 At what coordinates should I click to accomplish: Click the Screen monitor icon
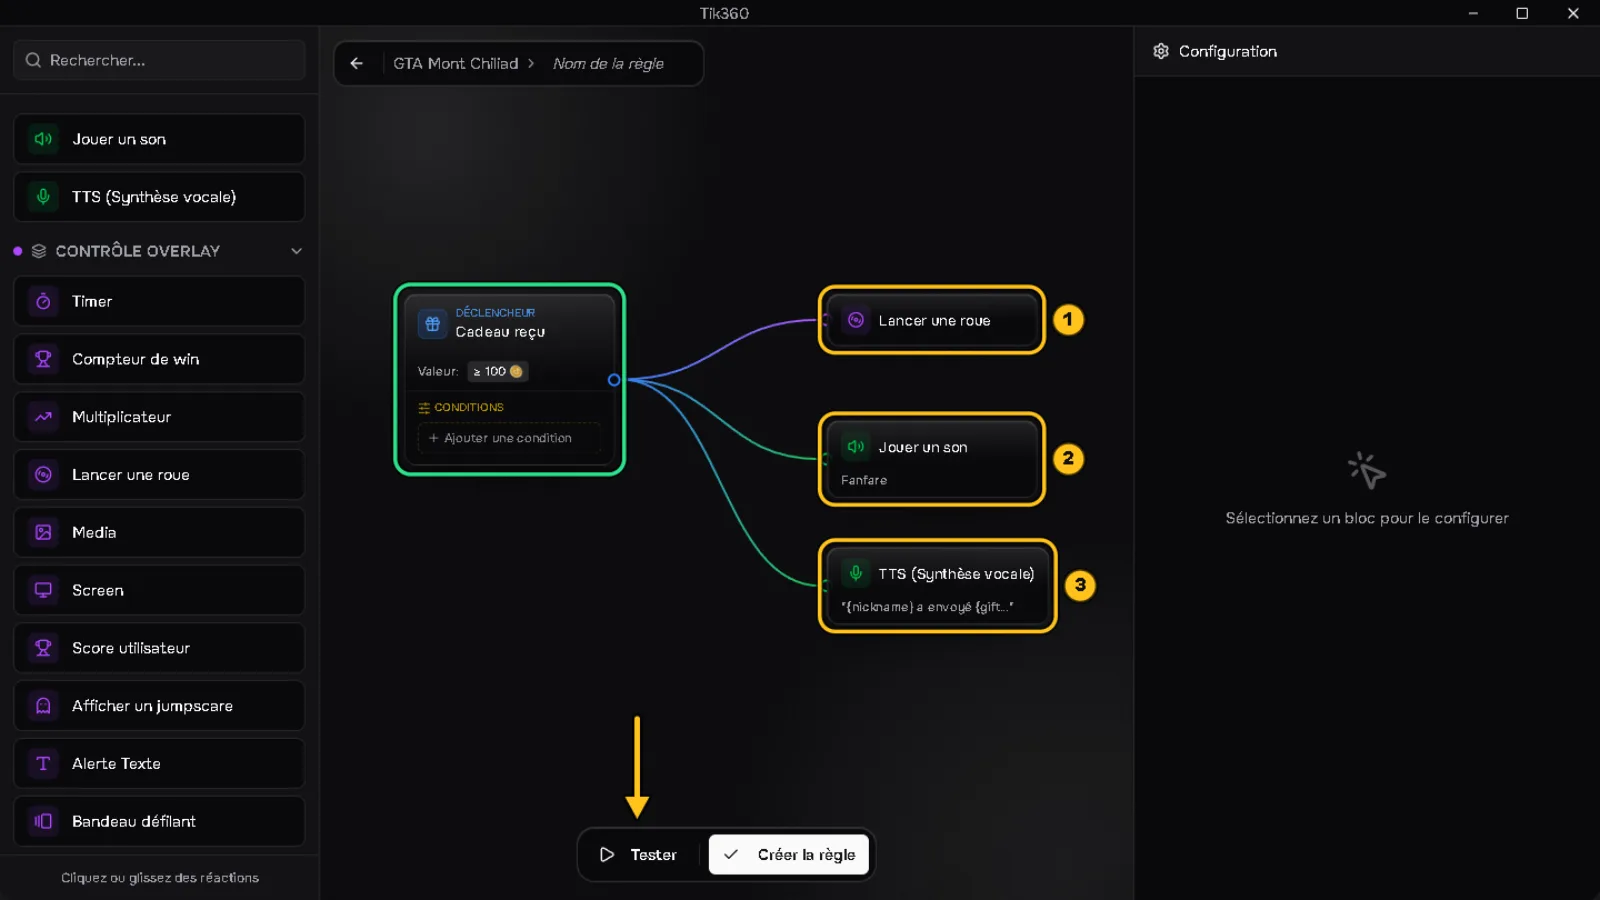43,590
